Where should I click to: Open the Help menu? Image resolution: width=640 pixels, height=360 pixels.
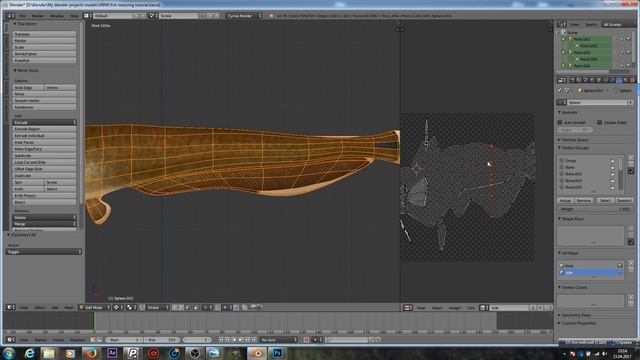tap(74, 16)
